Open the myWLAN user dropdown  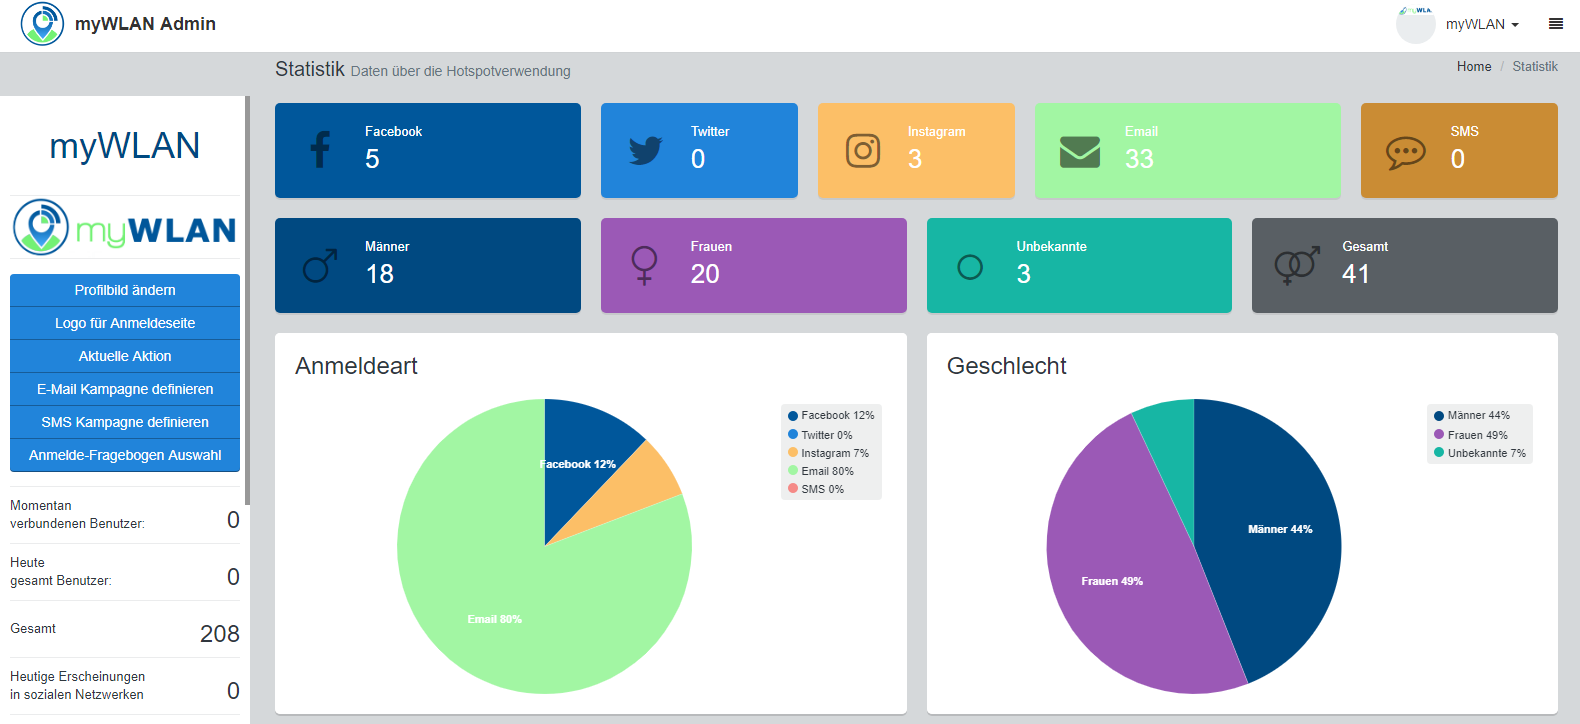1482,24
